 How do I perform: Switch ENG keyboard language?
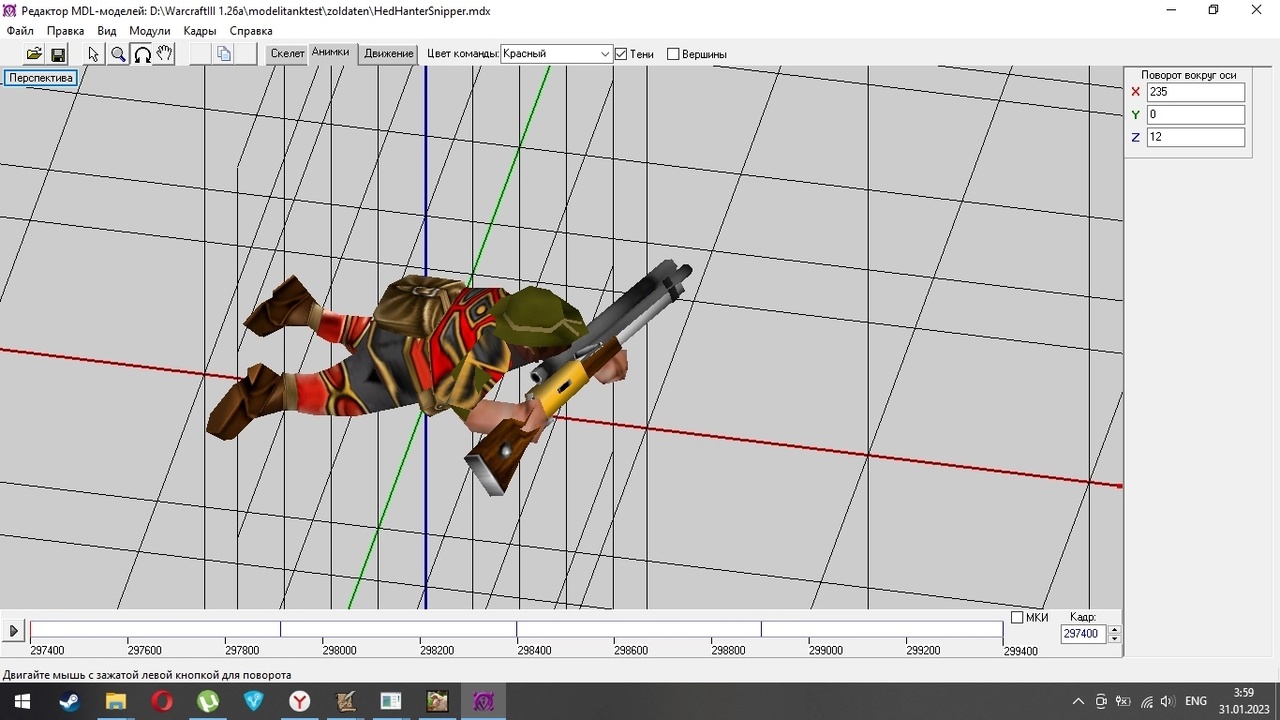[1196, 701]
